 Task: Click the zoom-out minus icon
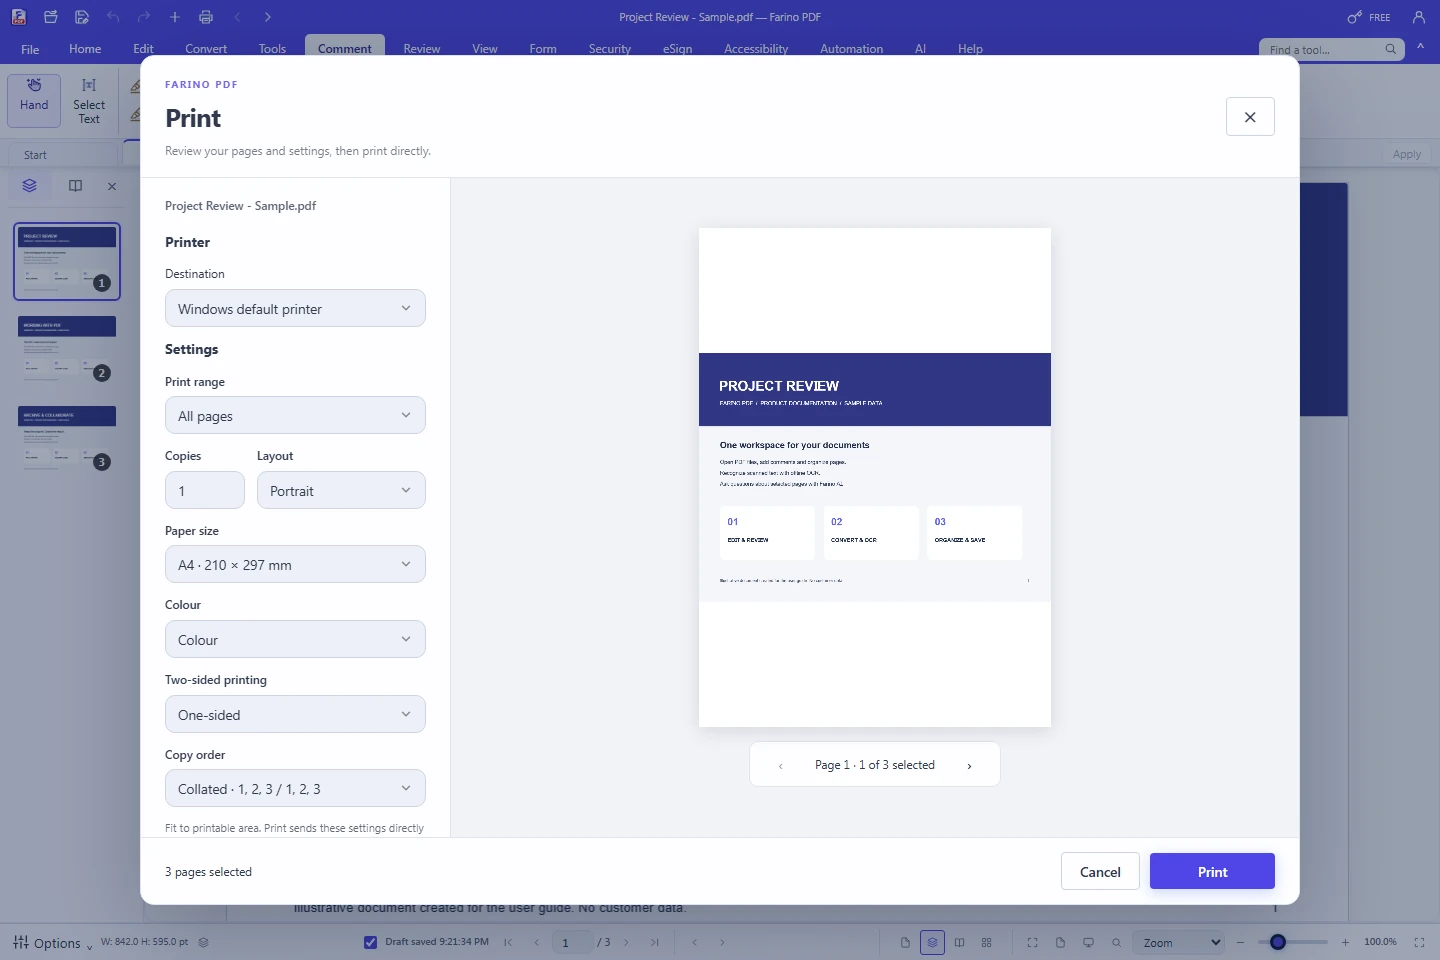tap(1240, 942)
